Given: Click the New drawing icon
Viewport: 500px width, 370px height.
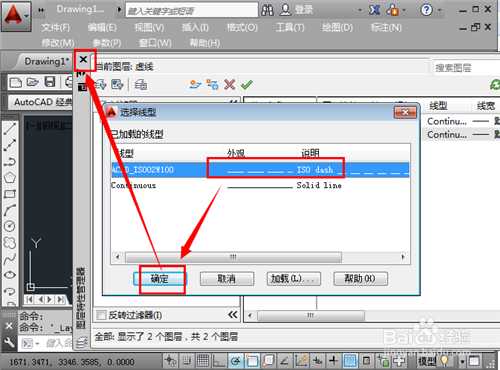Looking at the screenshot, I should [15, 82].
